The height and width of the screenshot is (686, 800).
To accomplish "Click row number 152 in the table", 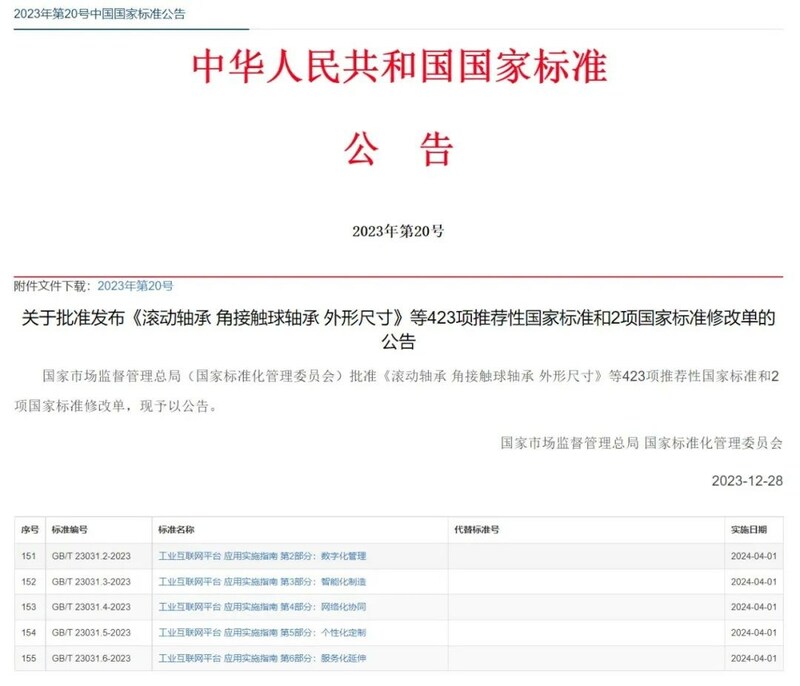I will 29,582.
